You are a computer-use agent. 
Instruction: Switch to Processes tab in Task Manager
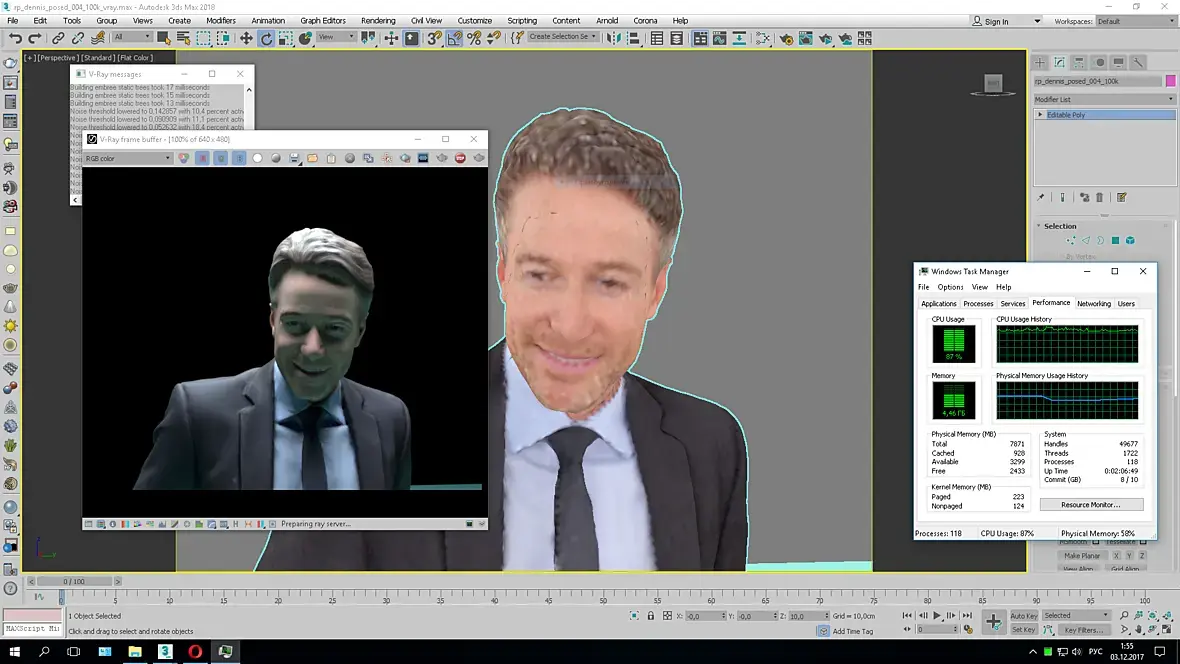click(x=978, y=303)
